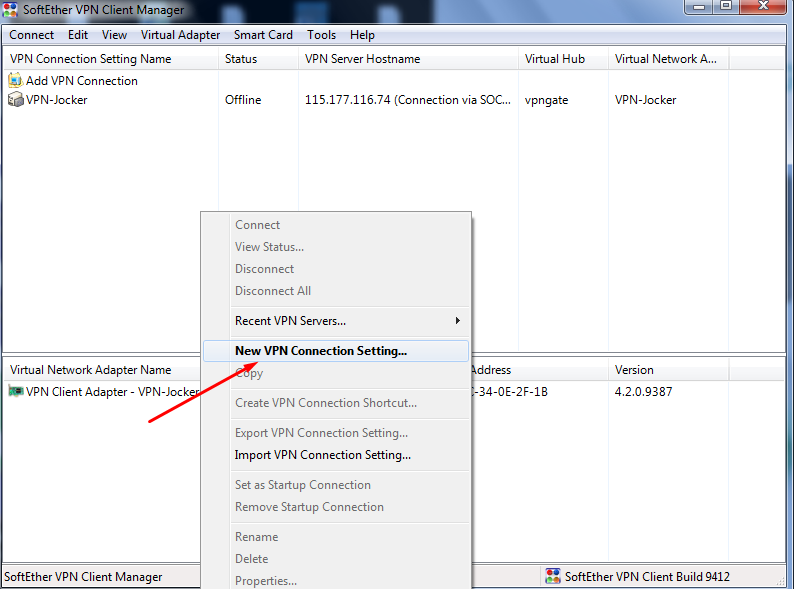
Task: Click VPN-Jocker in Virtual Network Adapter column
Action: (646, 100)
